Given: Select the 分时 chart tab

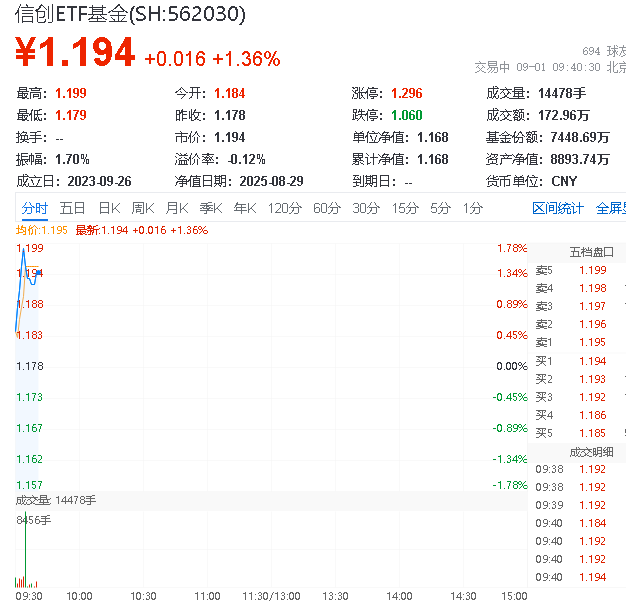Looking at the screenshot, I should [34, 208].
